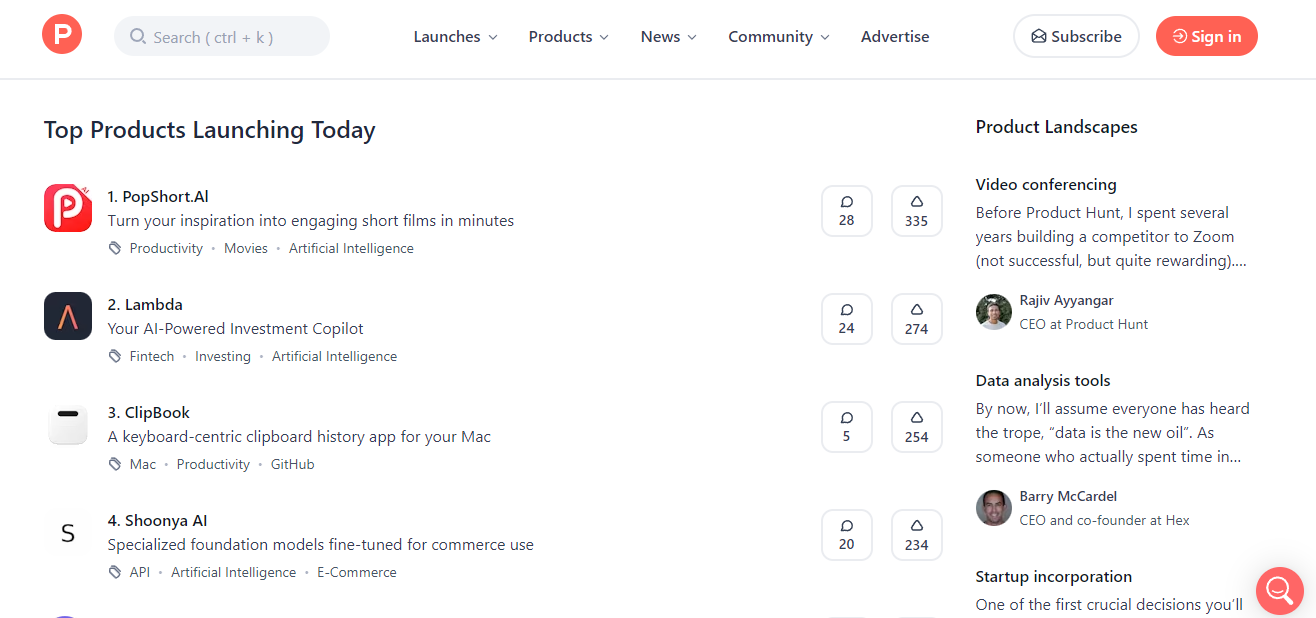This screenshot has width=1316, height=618.
Task: Click the search field
Action: pos(222,36)
